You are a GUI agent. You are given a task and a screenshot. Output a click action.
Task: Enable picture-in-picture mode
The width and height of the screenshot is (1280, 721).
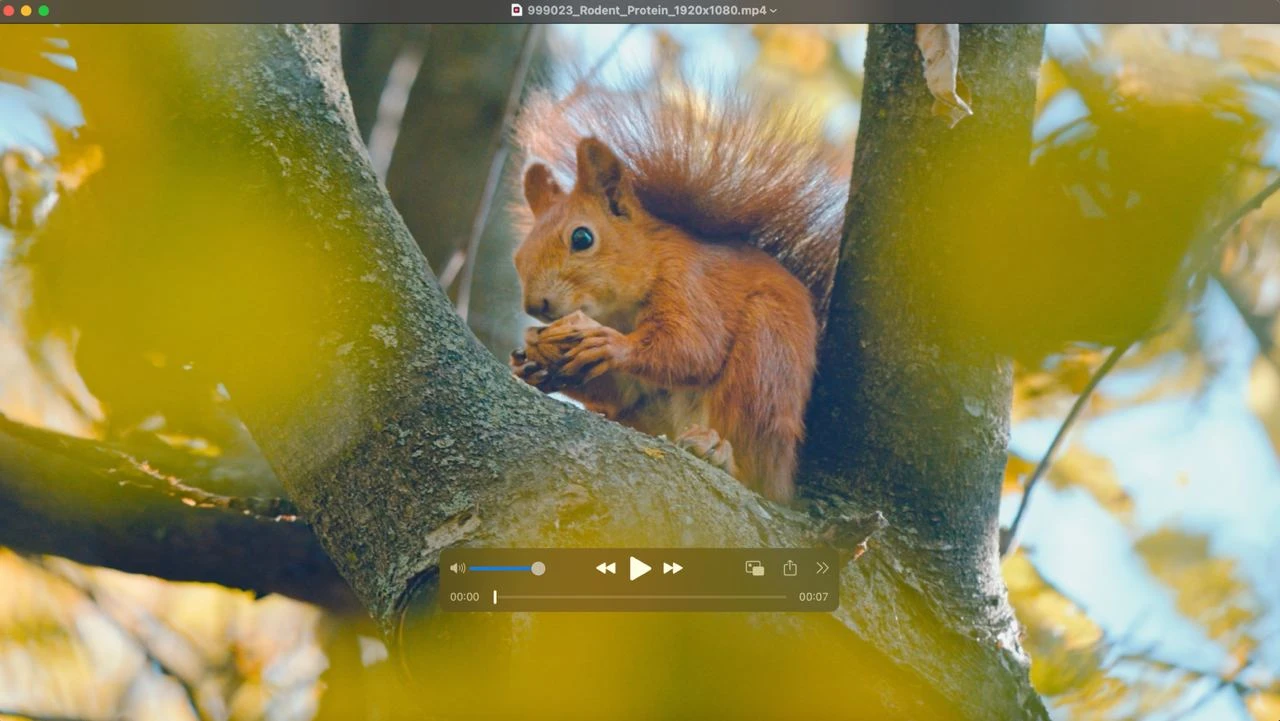[x=755, y=569]
